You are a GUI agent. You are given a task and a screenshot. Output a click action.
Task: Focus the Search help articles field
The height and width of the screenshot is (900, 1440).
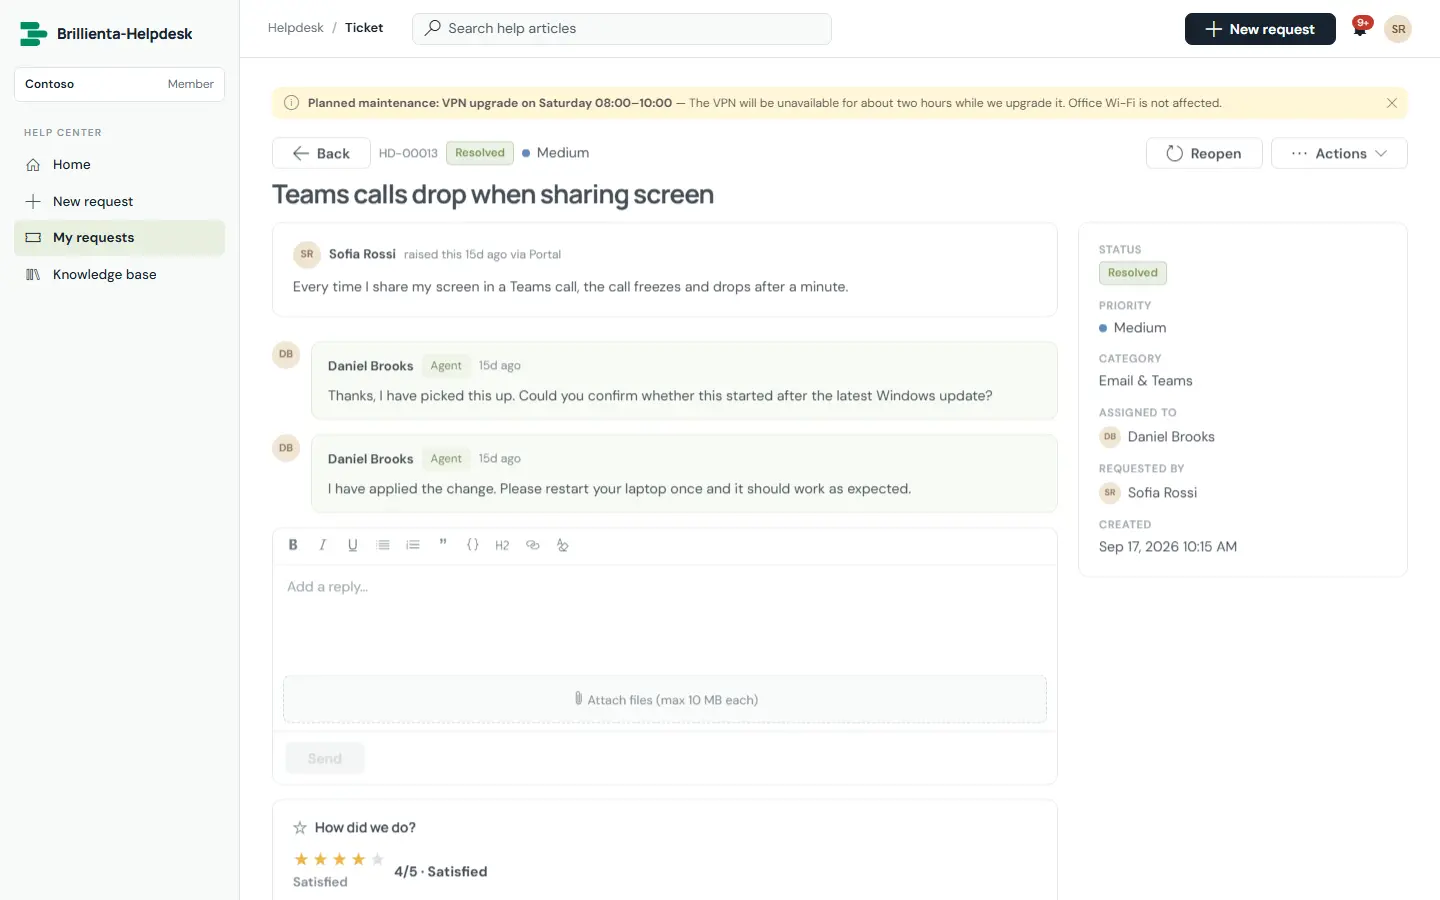tap(622, 28)
